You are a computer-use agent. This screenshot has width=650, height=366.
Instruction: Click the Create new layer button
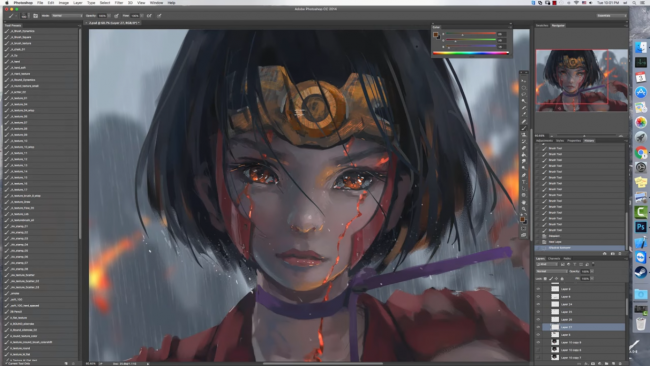coord(613,364)
